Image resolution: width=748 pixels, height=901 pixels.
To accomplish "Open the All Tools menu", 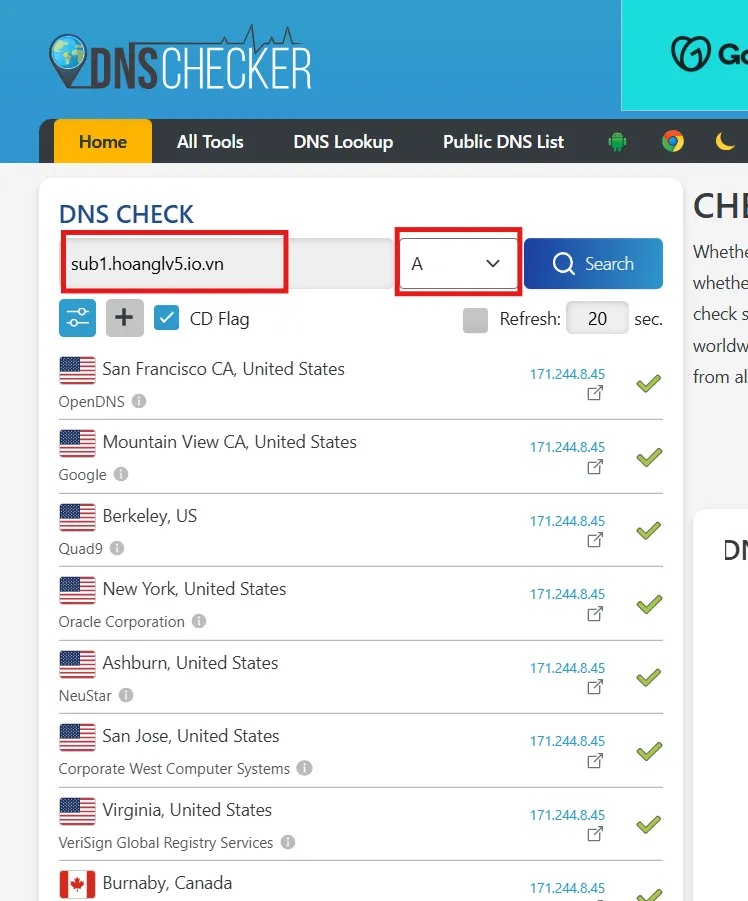I will tap(210, 142).
